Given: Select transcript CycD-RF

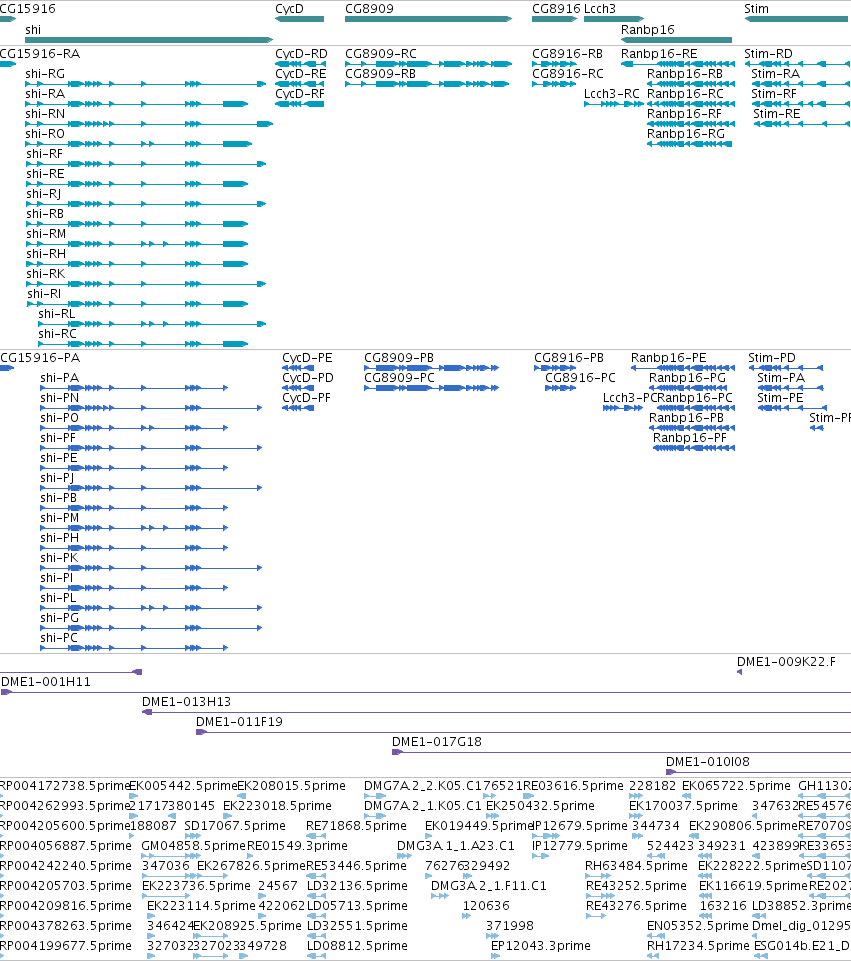Looking at the screenshot, I should point(300,104).
